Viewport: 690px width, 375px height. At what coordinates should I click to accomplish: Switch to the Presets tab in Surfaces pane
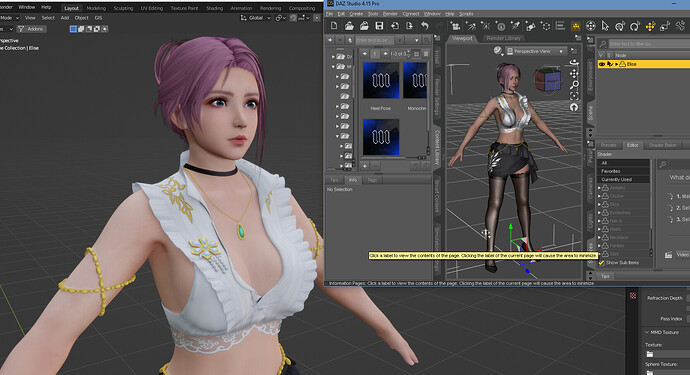[609, 145]
